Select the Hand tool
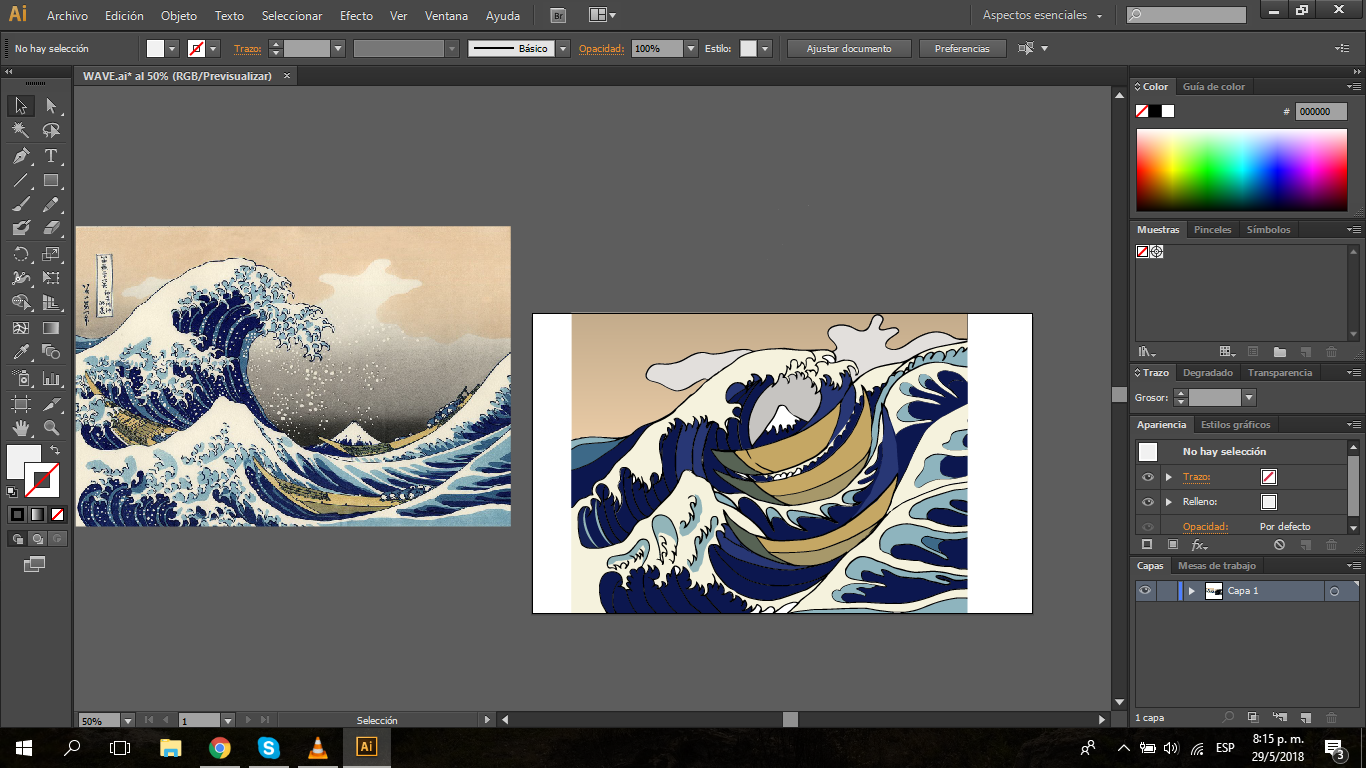The height and width of the screenshot is (768, 1366). [x=21, y=428]
